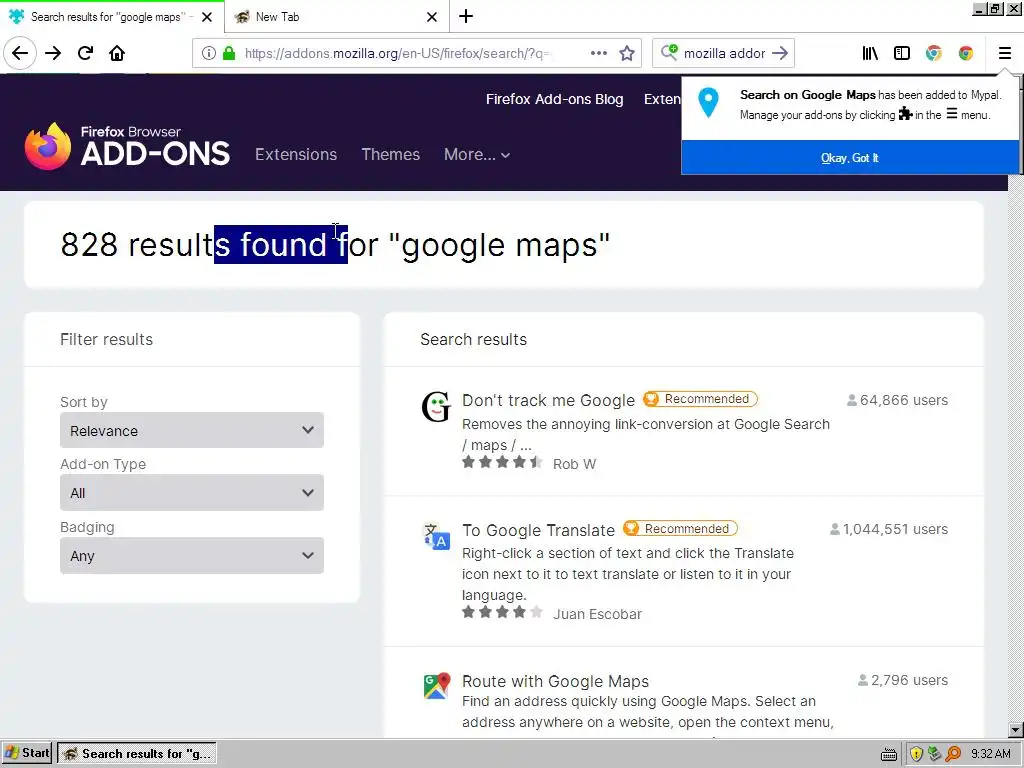1024x768 pixels.
Task: Click the green padlock security icon
Action: click(x=229, y=53)
